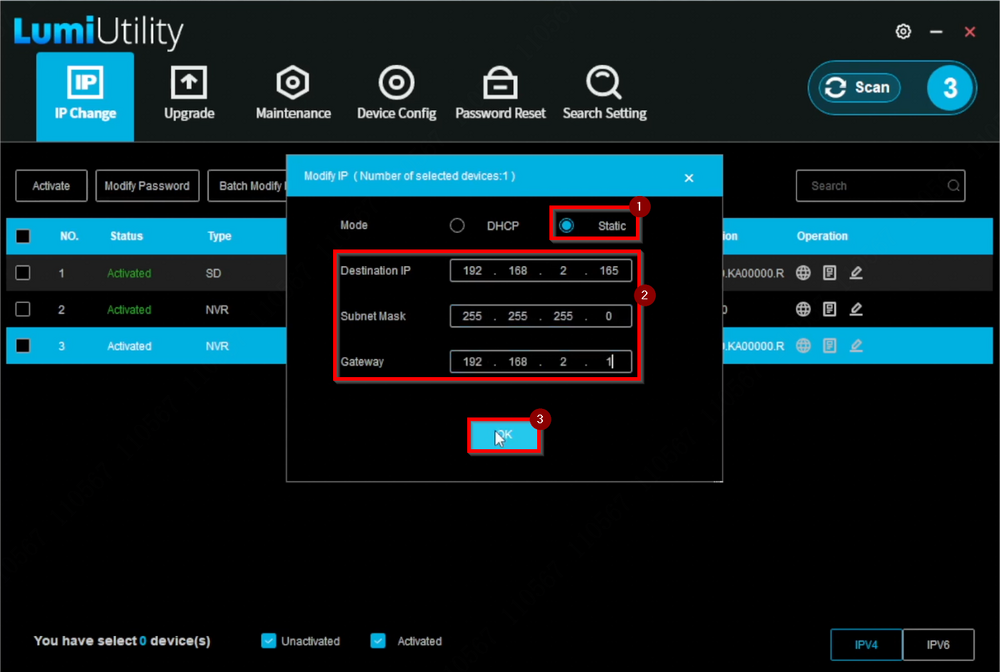This screenshot has width=1000, height=672.
Task: Click the edit pencil icon for device 2
Action: pyautogui.click(x=856, y=310)
